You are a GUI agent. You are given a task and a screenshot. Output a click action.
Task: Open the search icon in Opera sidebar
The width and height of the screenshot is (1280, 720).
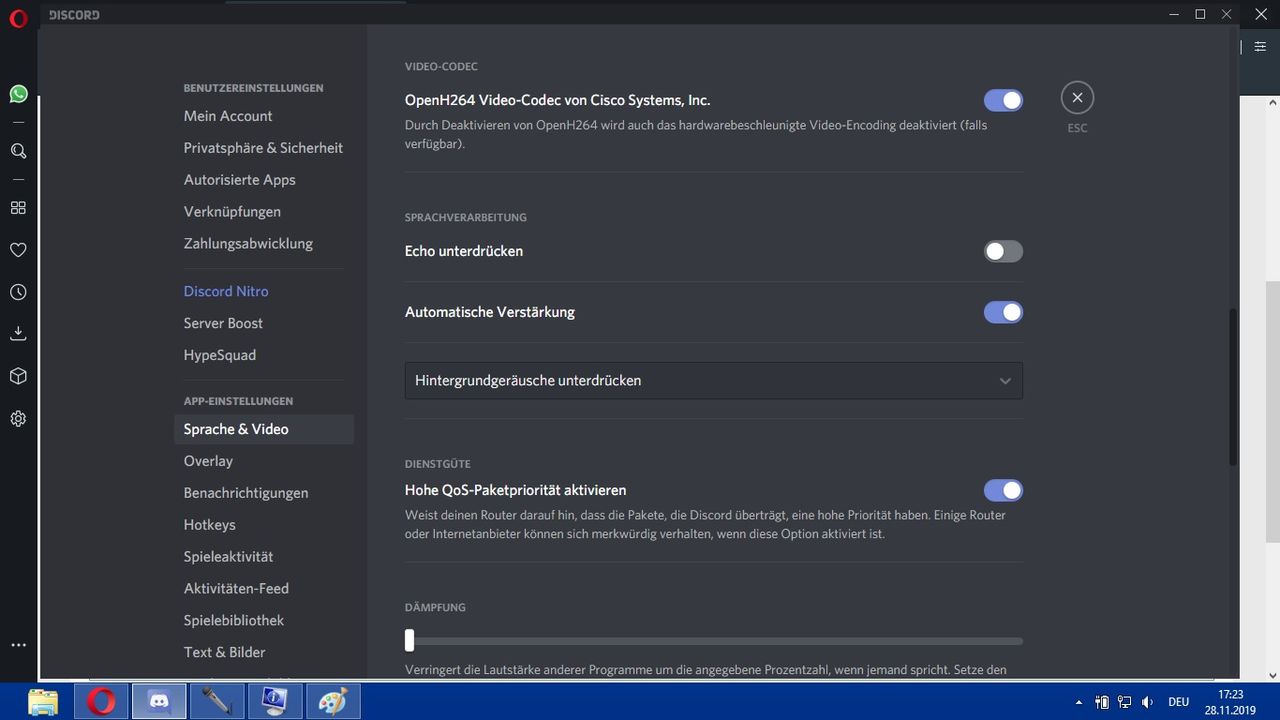[x=18, y=151]
